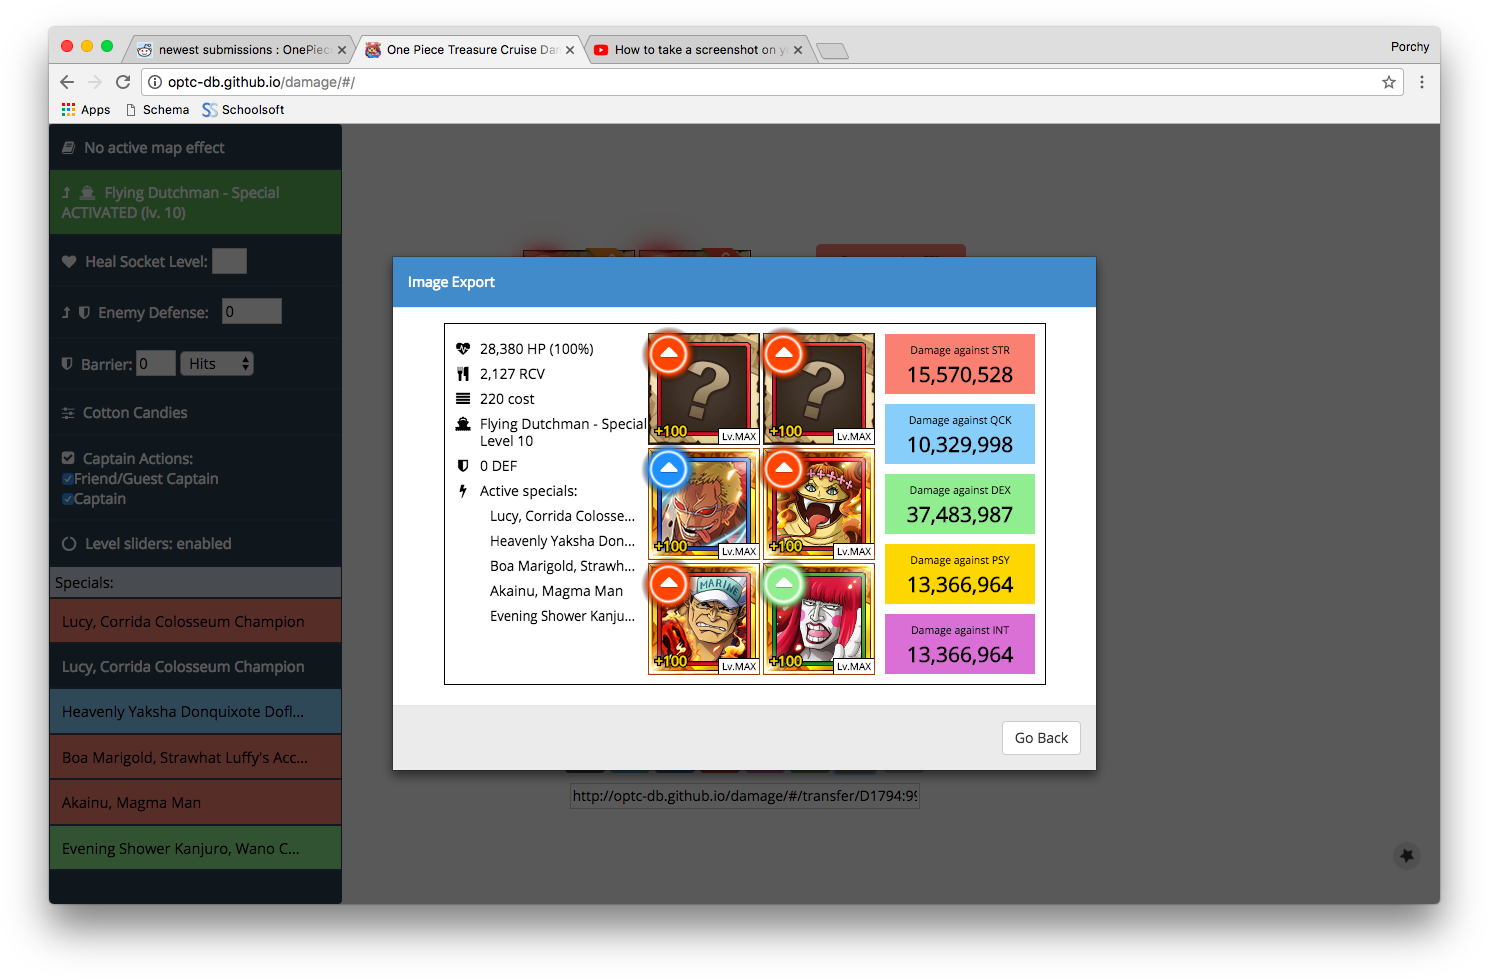Bookmark page with star icon
This screenshot has width=1488, height=978.
1389,82
